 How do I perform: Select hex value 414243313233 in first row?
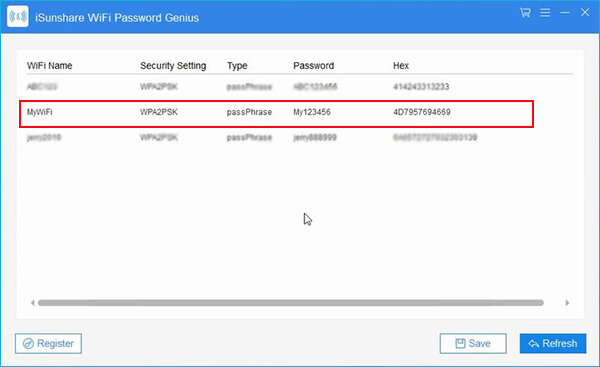[x=421, y=87]
